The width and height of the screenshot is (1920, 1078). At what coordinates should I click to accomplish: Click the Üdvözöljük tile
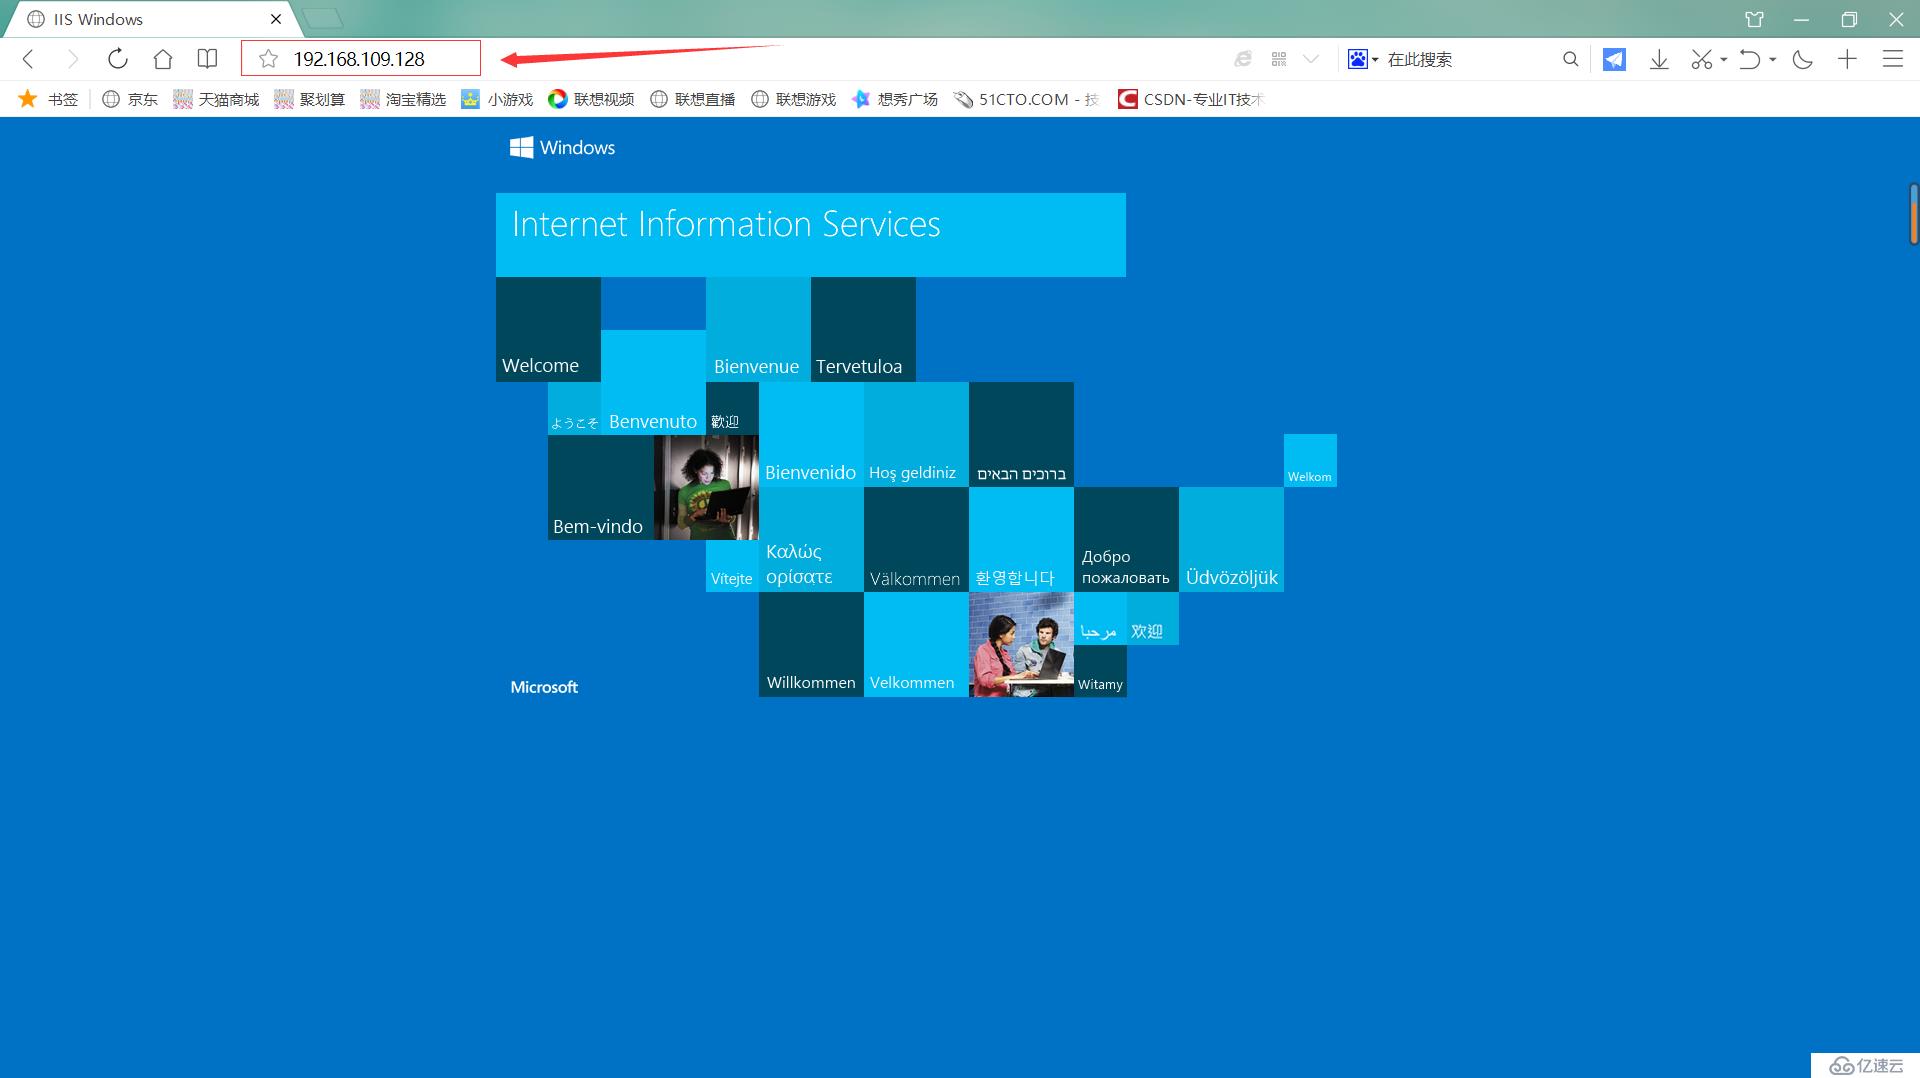pos(1231,539)
